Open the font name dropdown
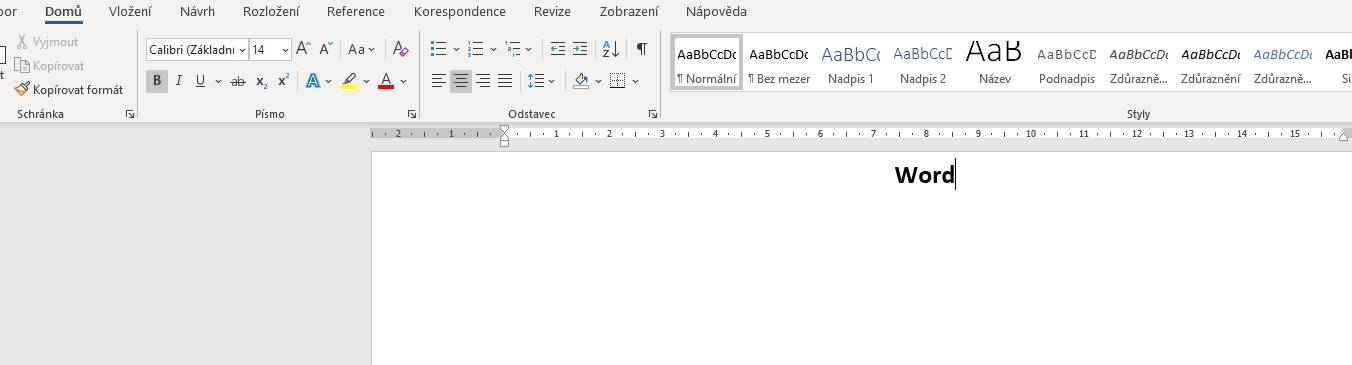Screen dimensions: 1352x365 click(x=242, y=49)
